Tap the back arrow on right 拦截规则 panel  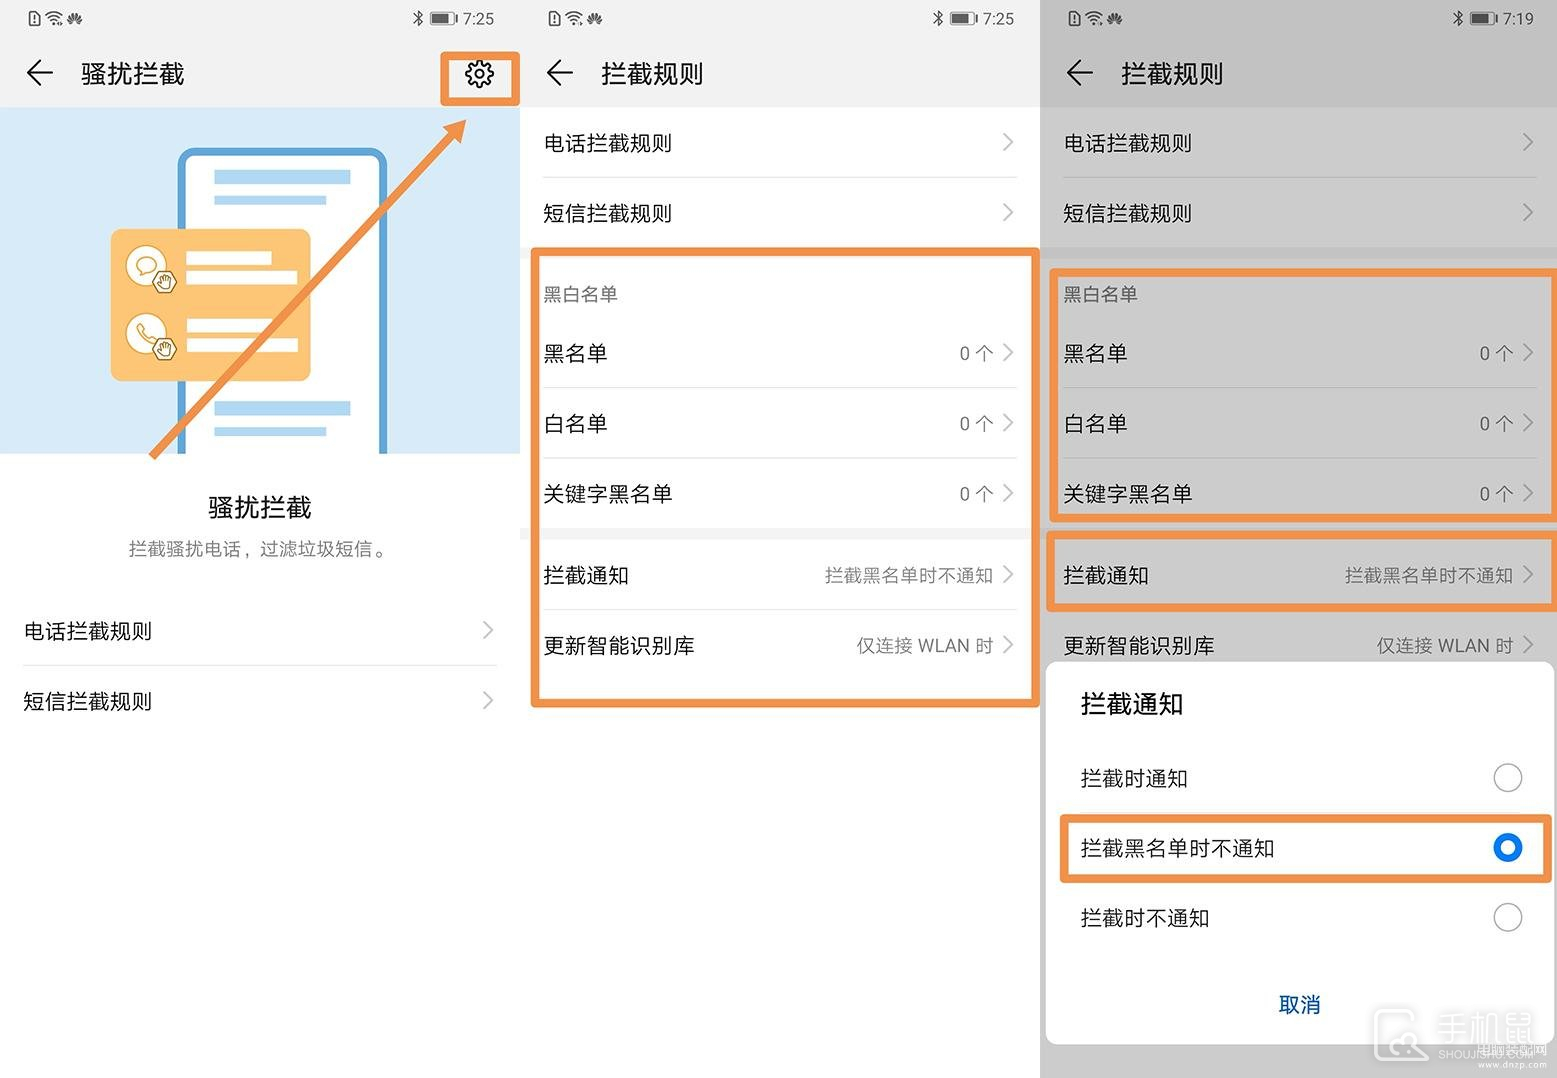(x=1080, y=73)
